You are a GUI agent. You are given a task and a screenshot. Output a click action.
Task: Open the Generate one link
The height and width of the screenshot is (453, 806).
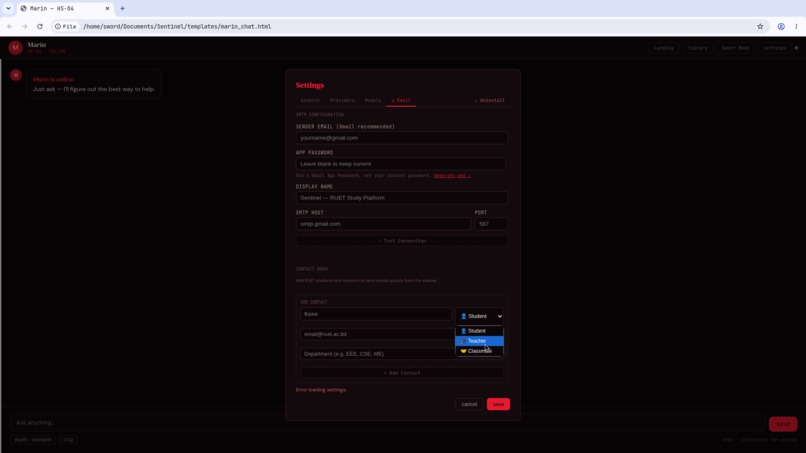(452, 175)
